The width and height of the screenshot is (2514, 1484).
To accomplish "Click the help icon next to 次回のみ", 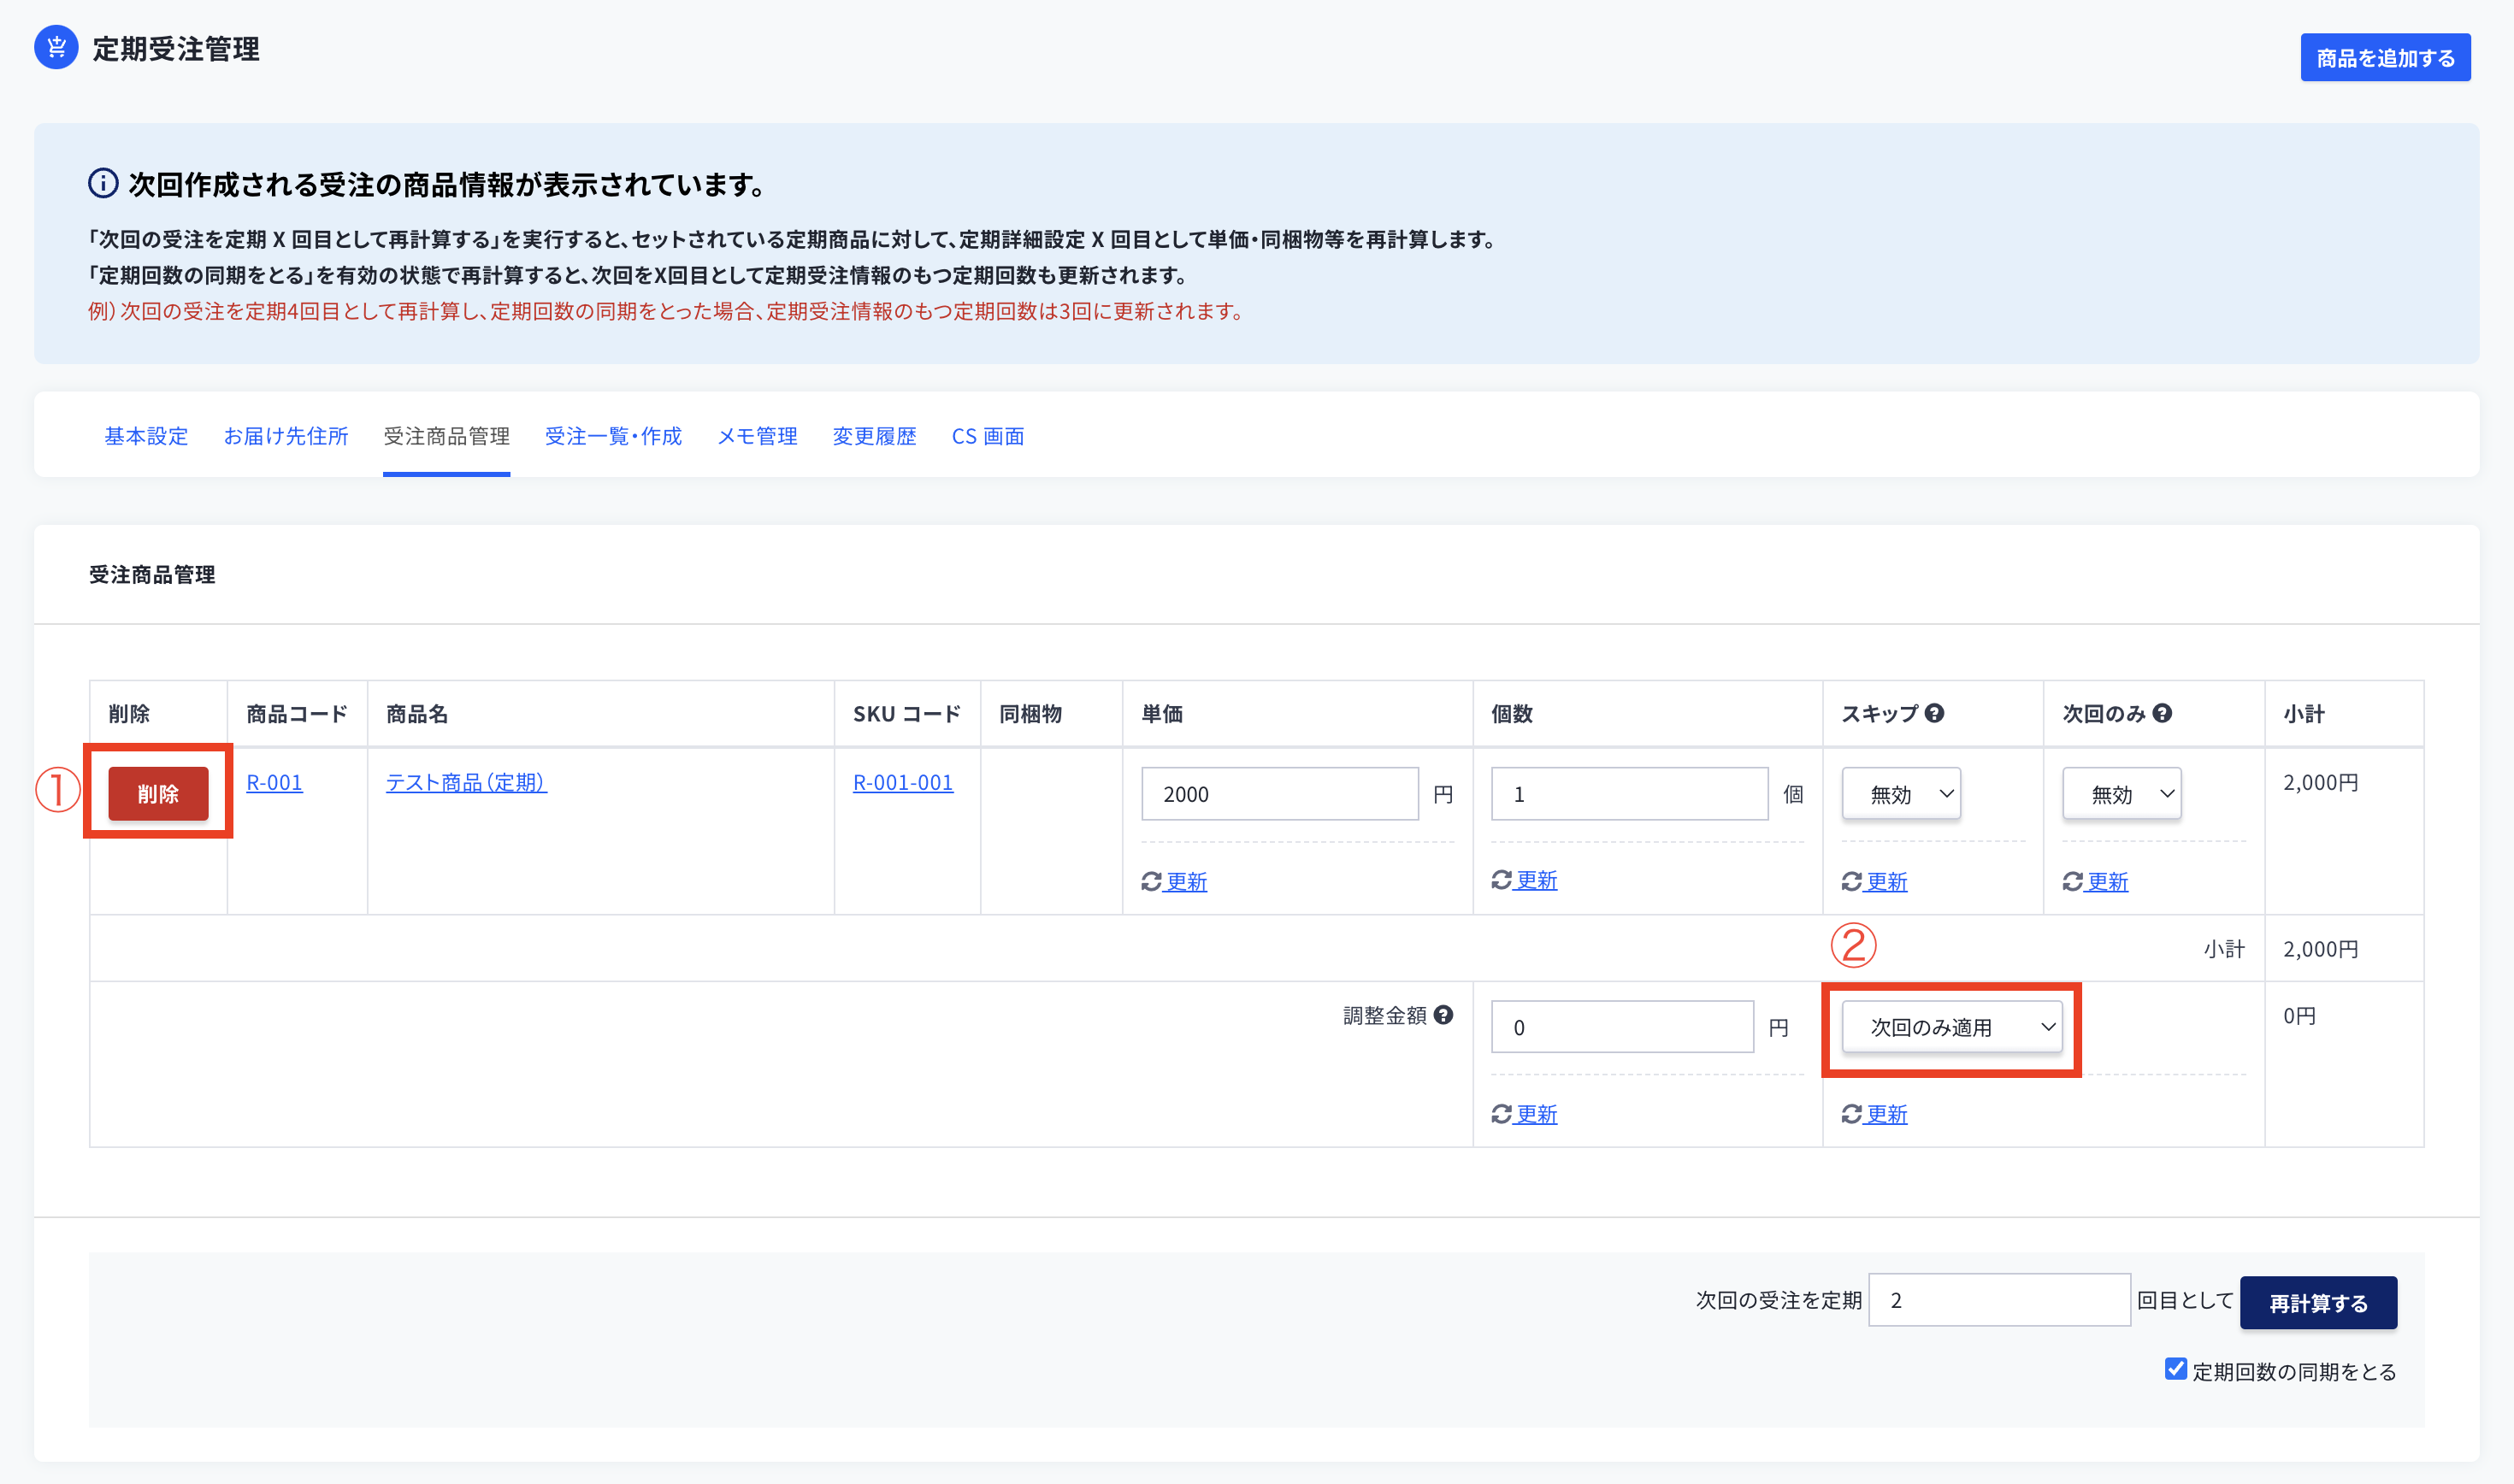I will 2162,713.
